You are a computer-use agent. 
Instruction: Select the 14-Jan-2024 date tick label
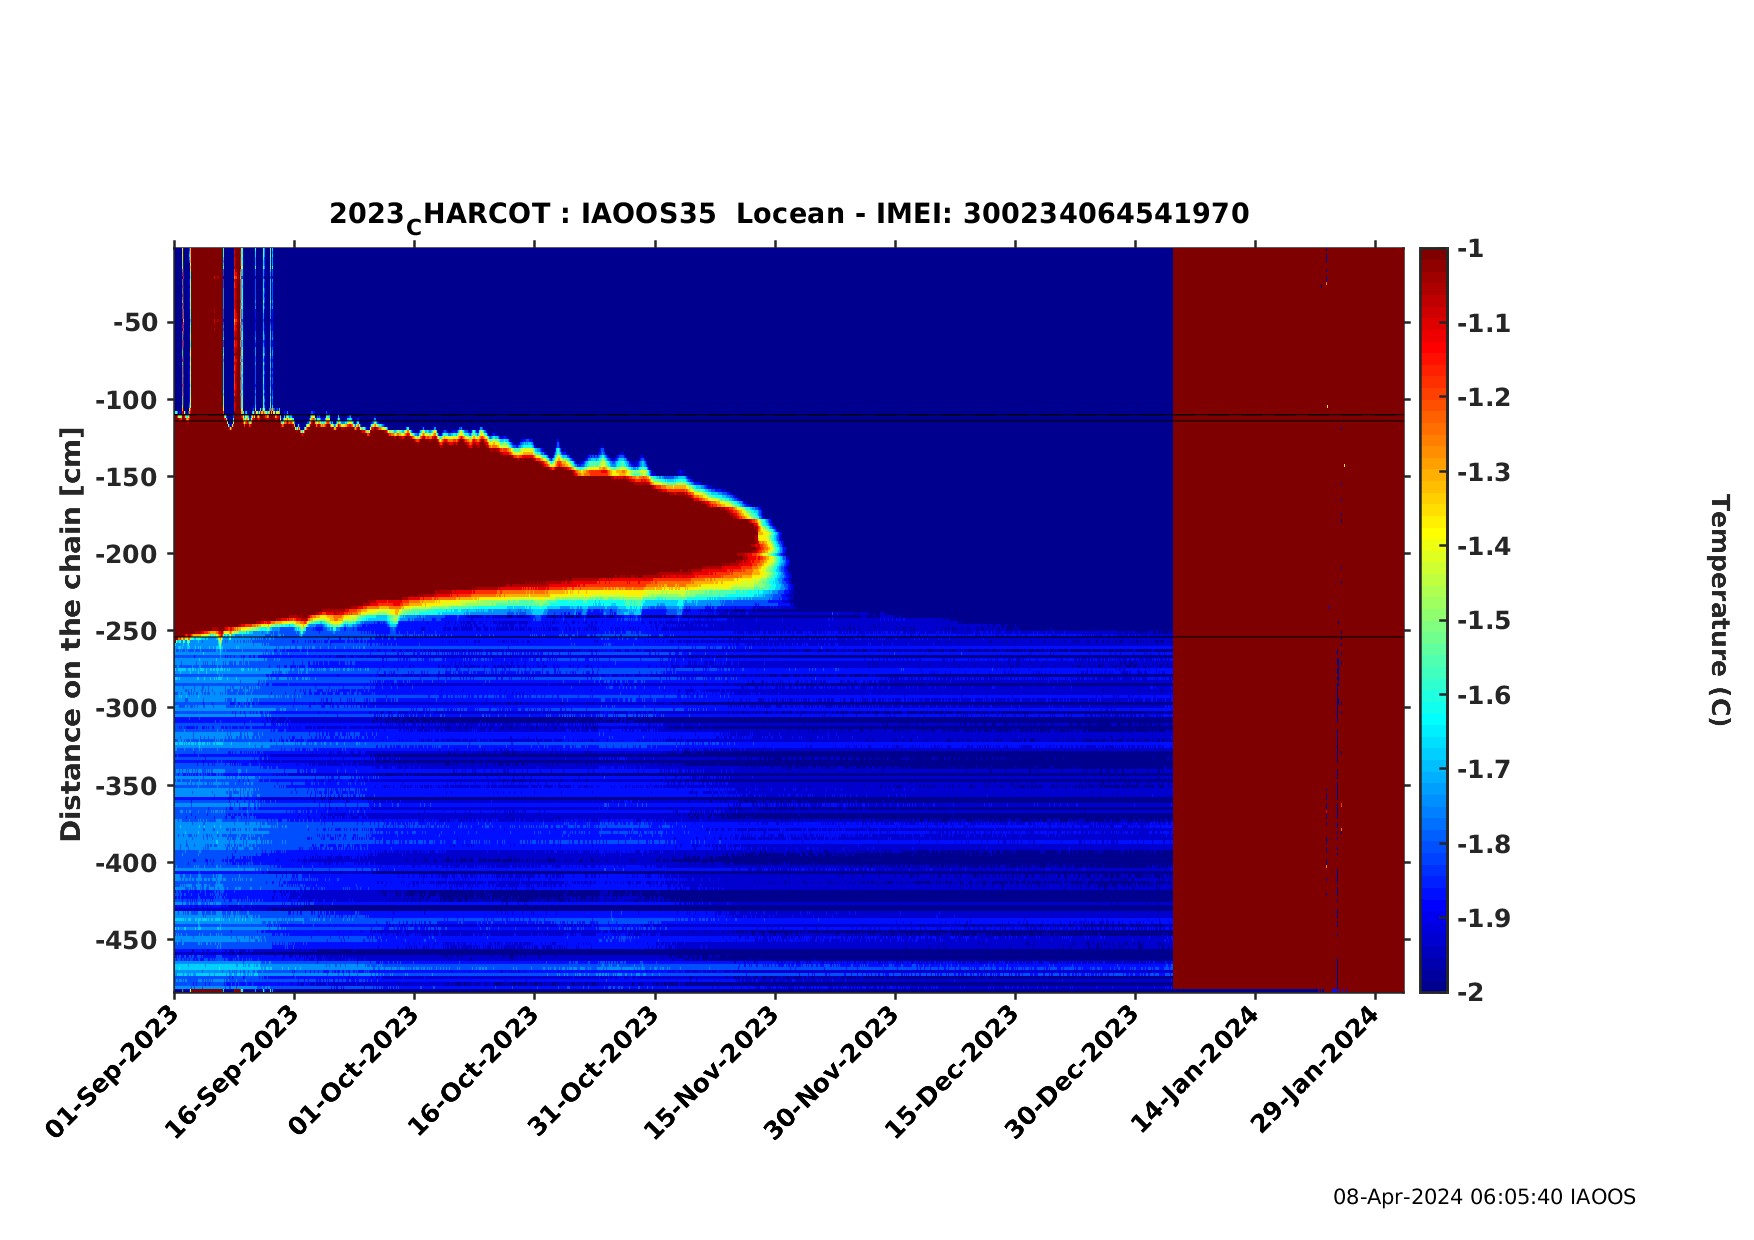point(1194,1071)
